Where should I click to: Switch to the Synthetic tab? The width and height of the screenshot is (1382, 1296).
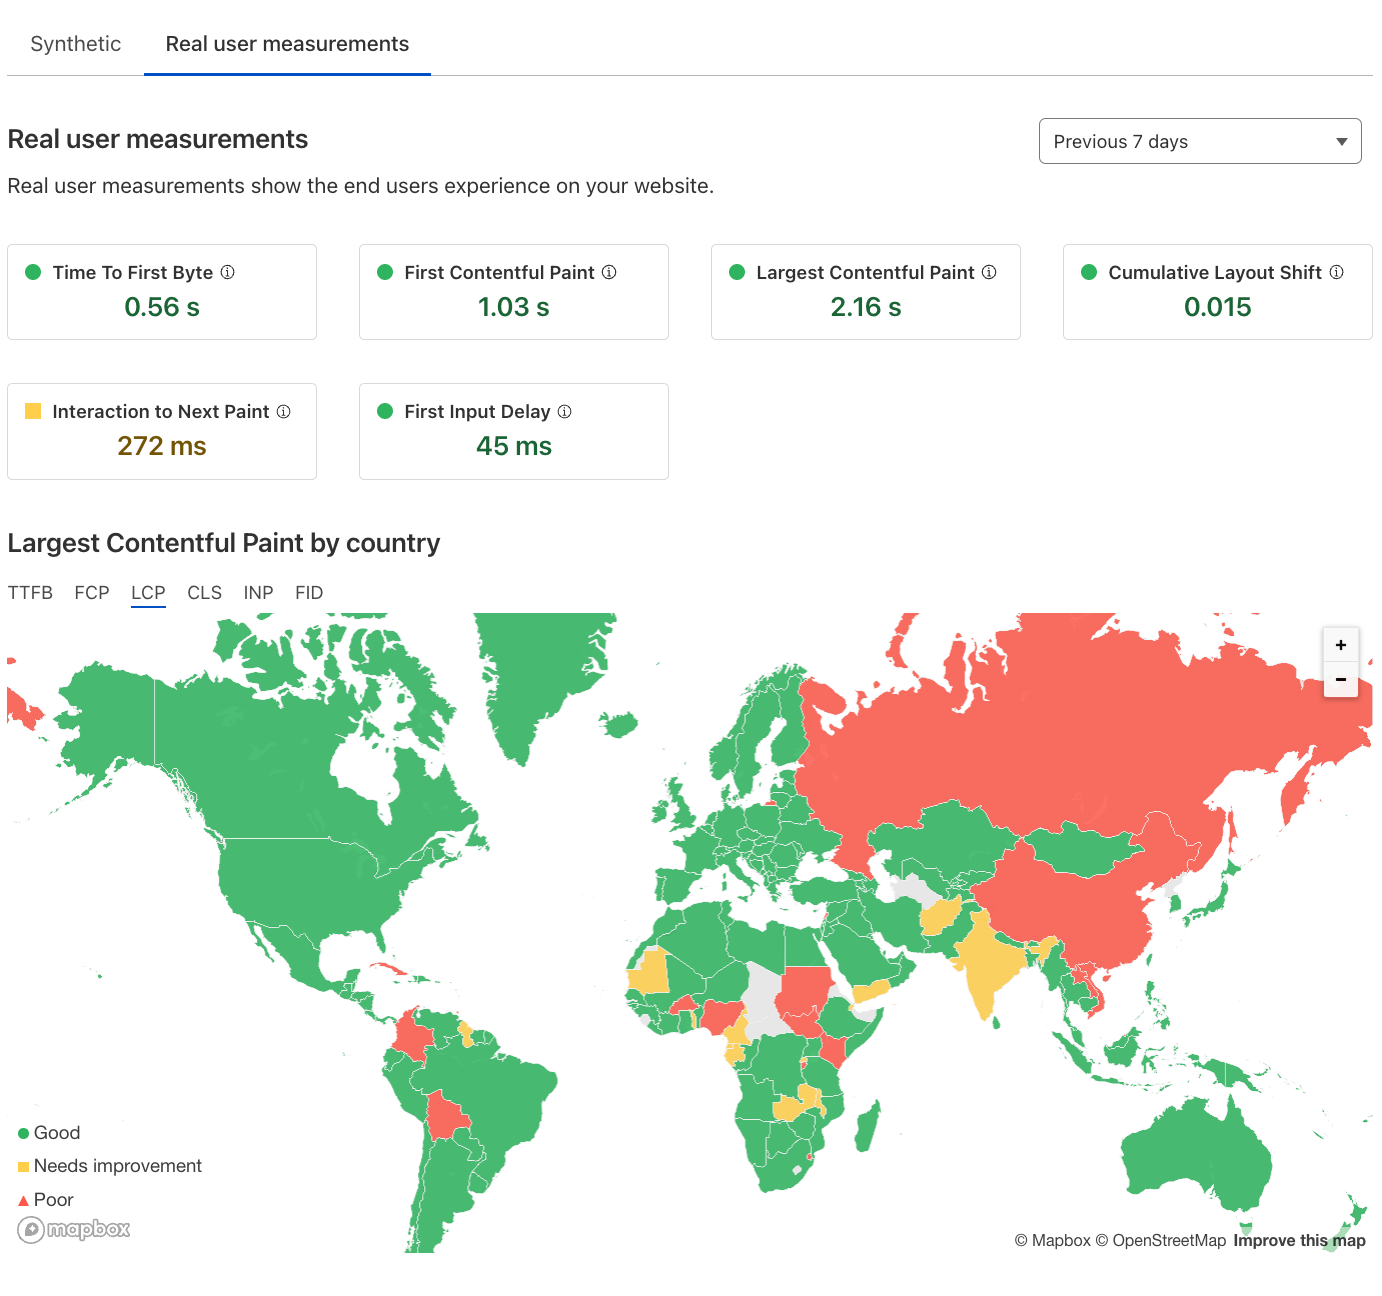click(76, 44)
